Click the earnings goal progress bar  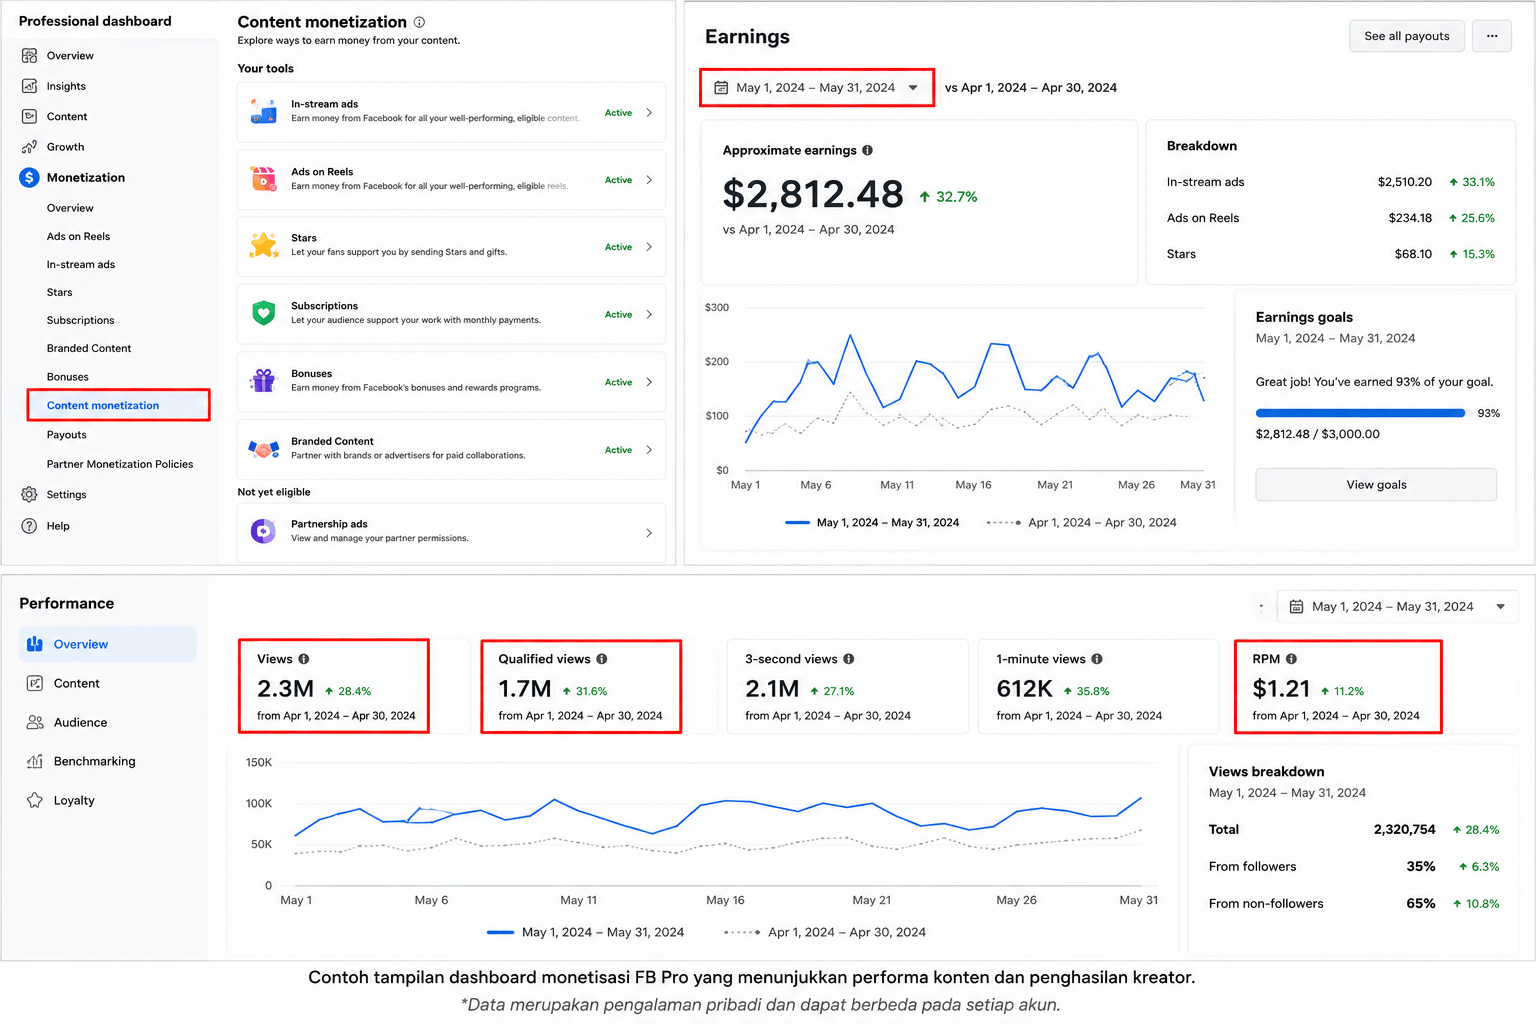point(1360,413)
